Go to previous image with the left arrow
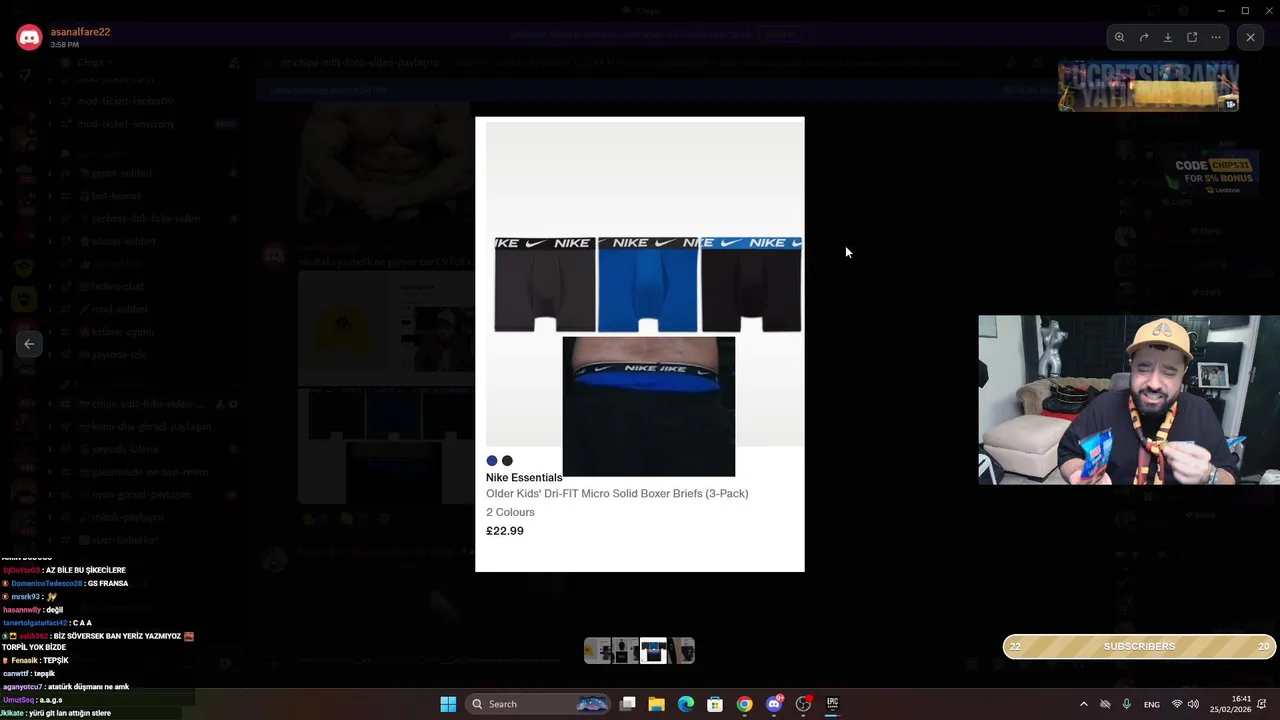Screen dimensions: 1280x720 29,344
